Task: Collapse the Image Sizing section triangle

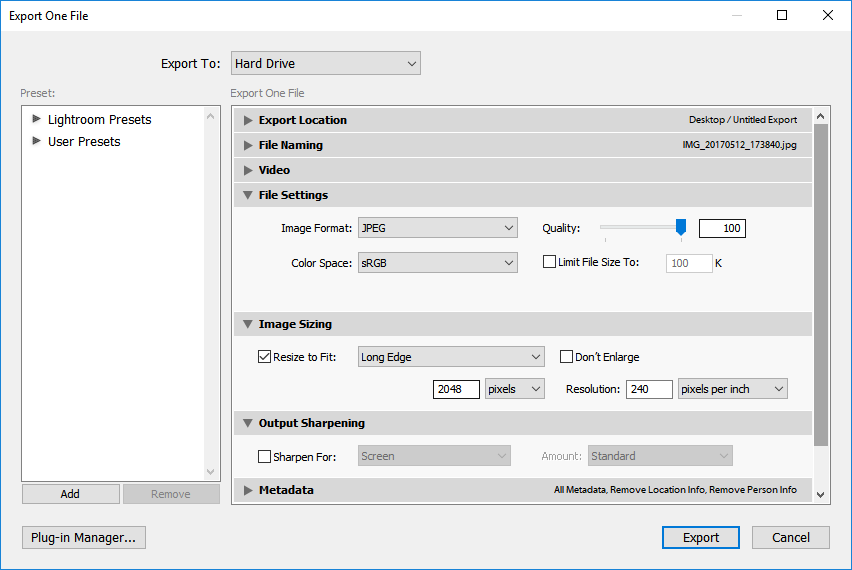Action: point(248,324)
